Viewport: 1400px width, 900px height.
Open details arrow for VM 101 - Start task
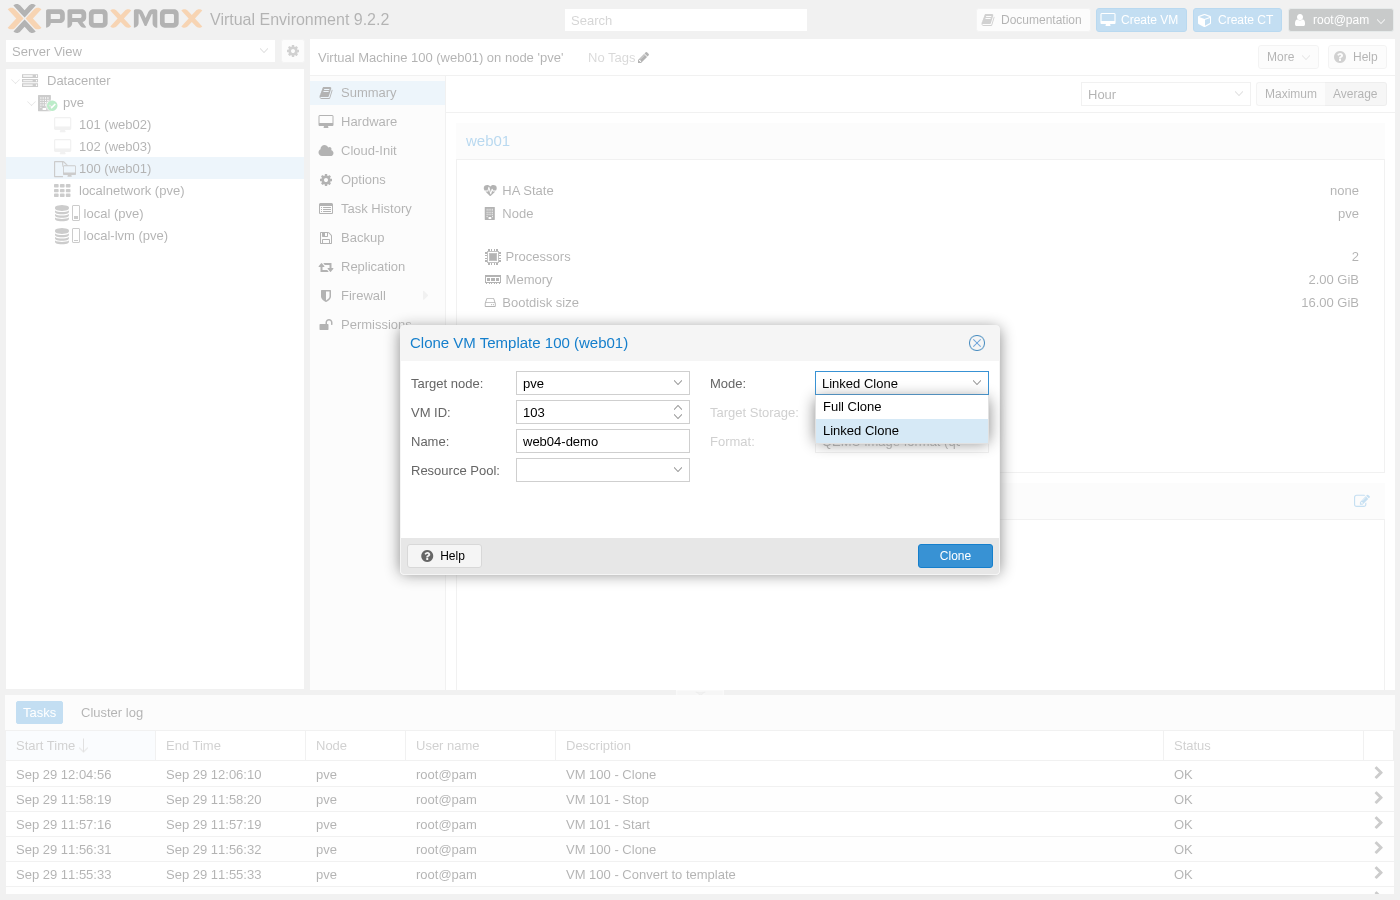(x=1378, y=823)
